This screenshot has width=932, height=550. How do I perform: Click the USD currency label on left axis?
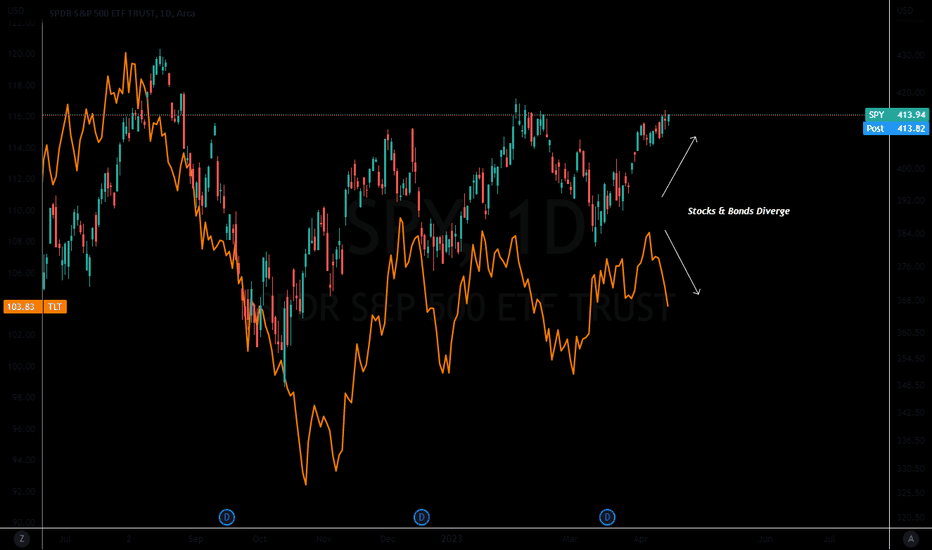[15, 11]
